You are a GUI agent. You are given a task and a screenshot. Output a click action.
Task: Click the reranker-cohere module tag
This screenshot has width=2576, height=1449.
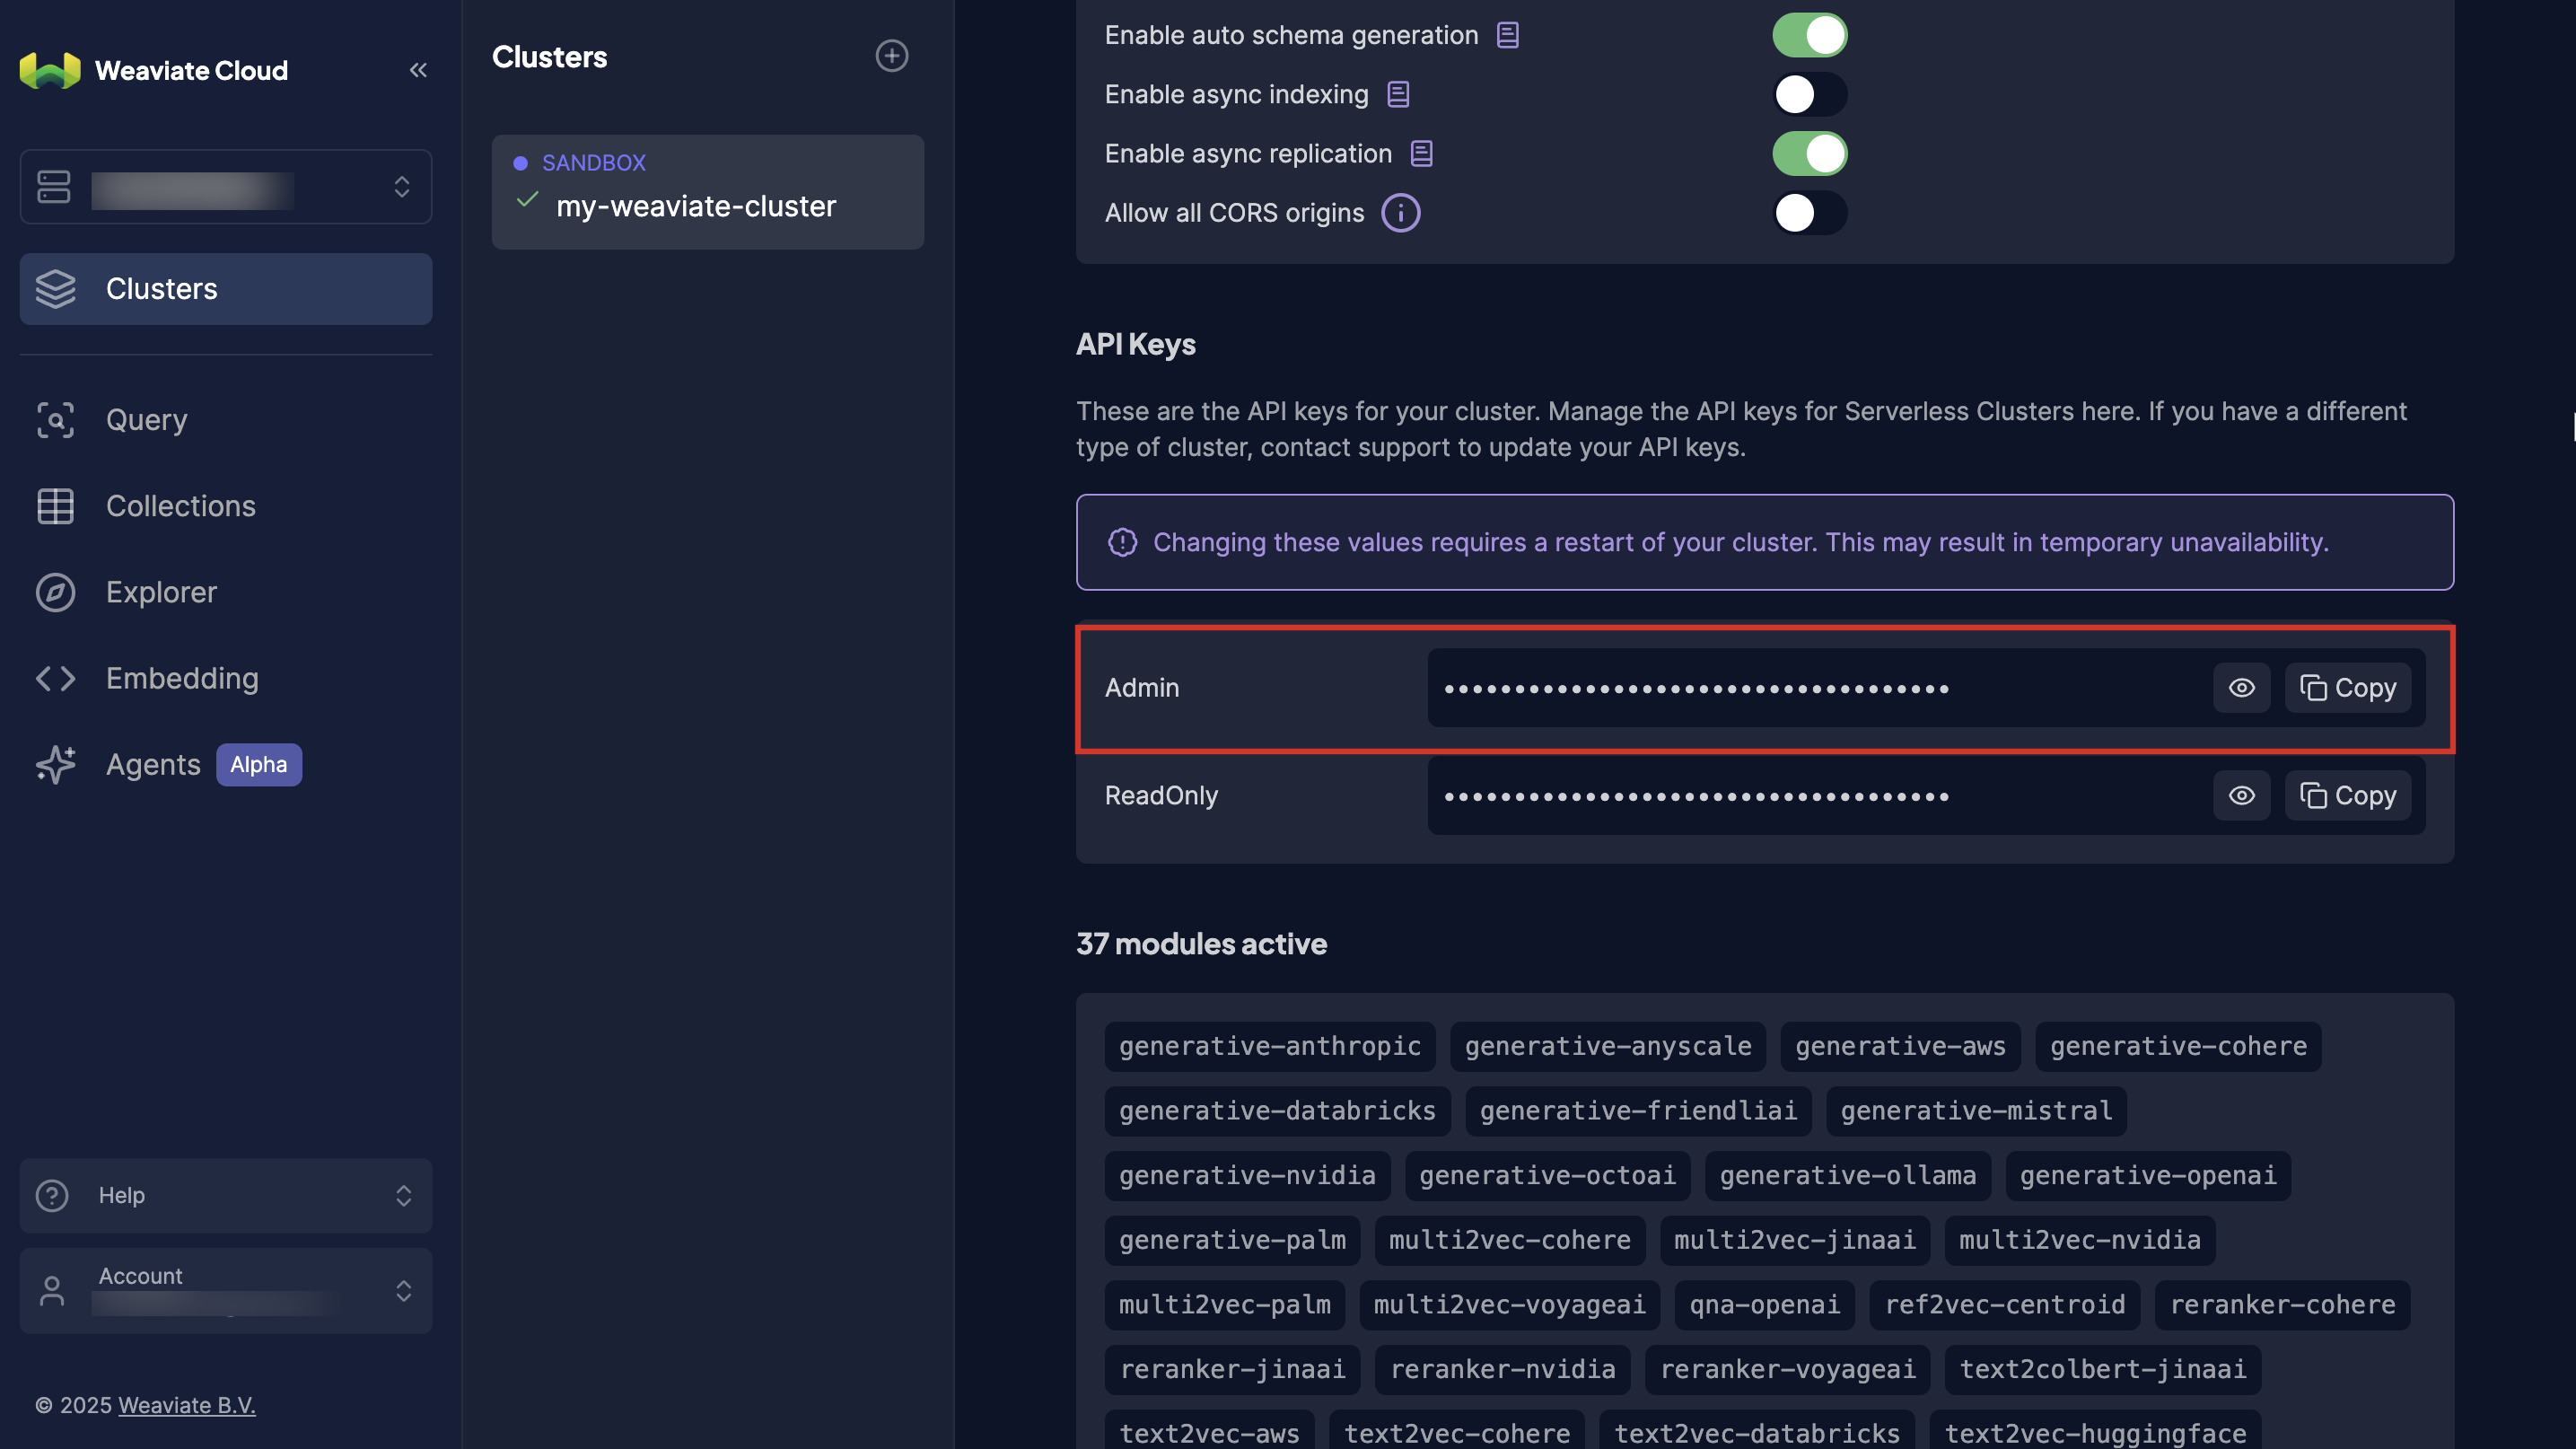[x=2283, y=1305]
